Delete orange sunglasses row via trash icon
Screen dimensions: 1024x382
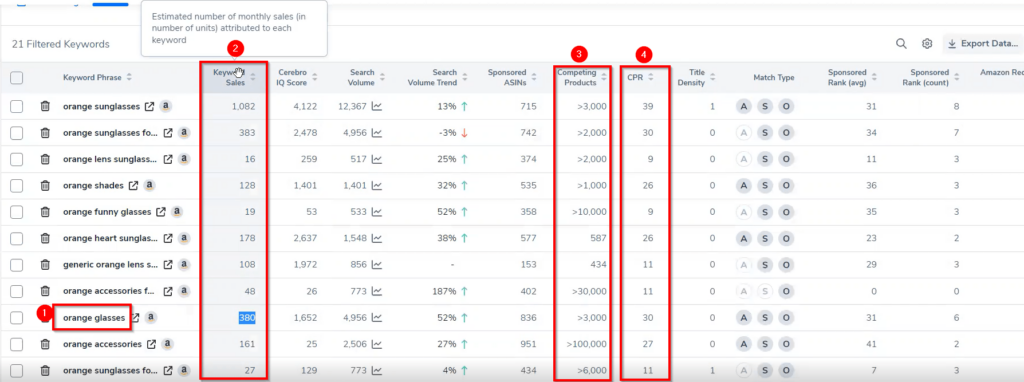pos(45,106)
